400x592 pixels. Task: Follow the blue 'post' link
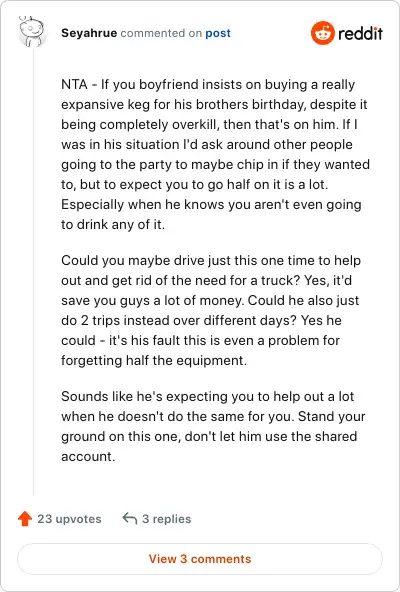point(218,33)
